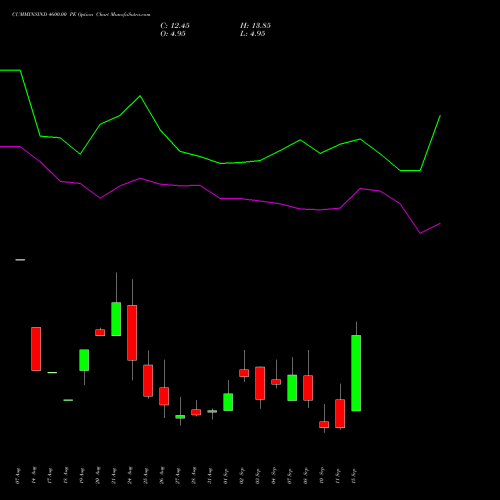
Task: Click the red candle for 14 Aug
Action: 36,349
